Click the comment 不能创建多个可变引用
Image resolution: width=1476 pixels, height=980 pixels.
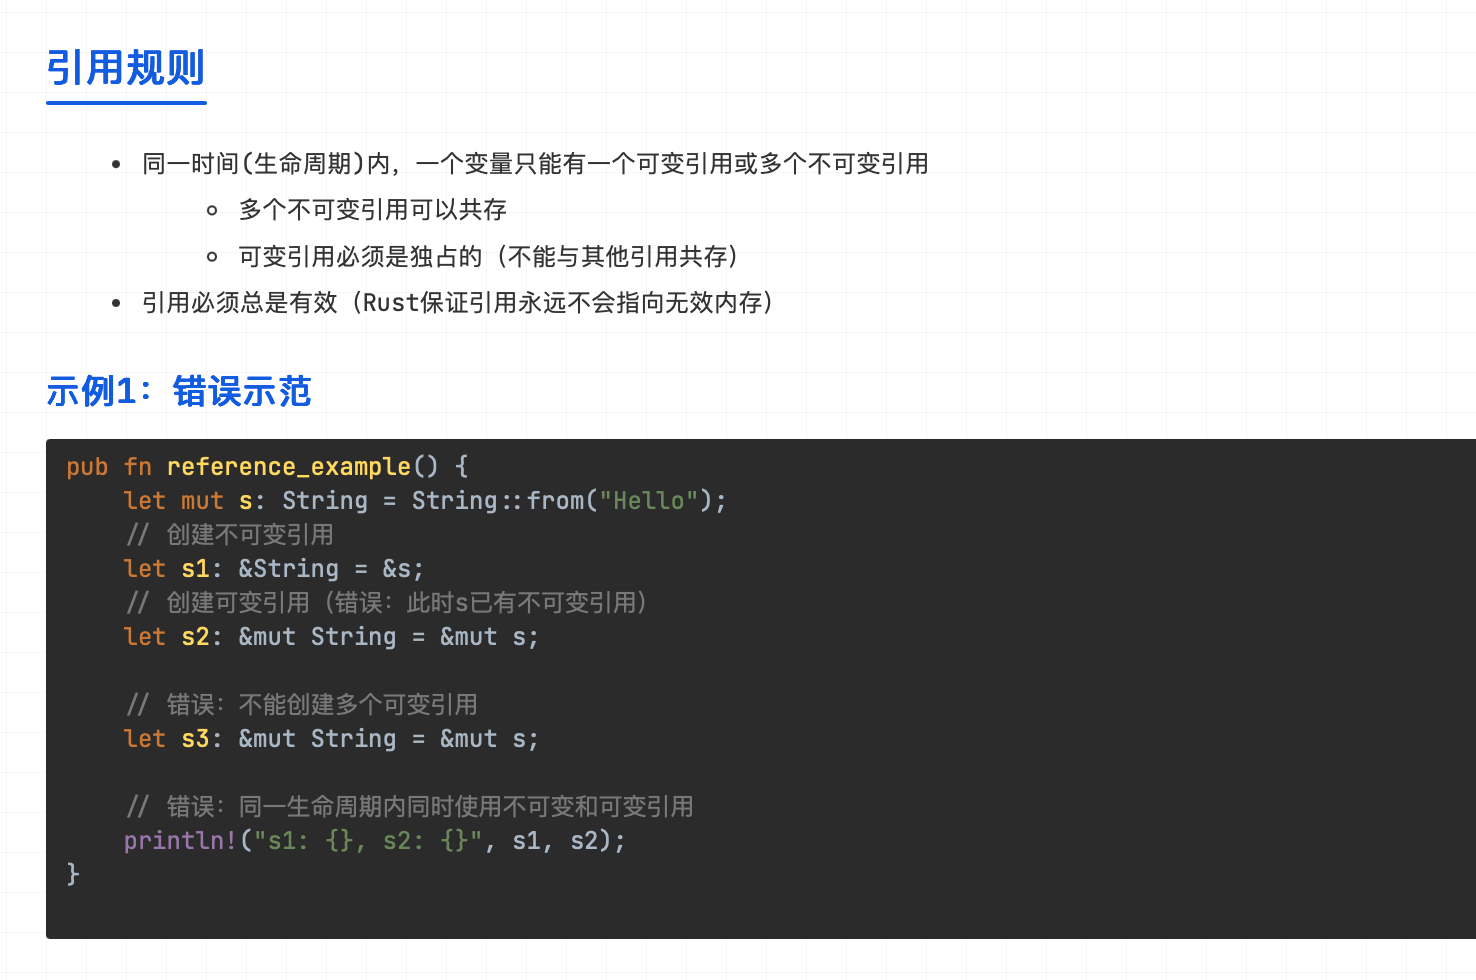301,704
